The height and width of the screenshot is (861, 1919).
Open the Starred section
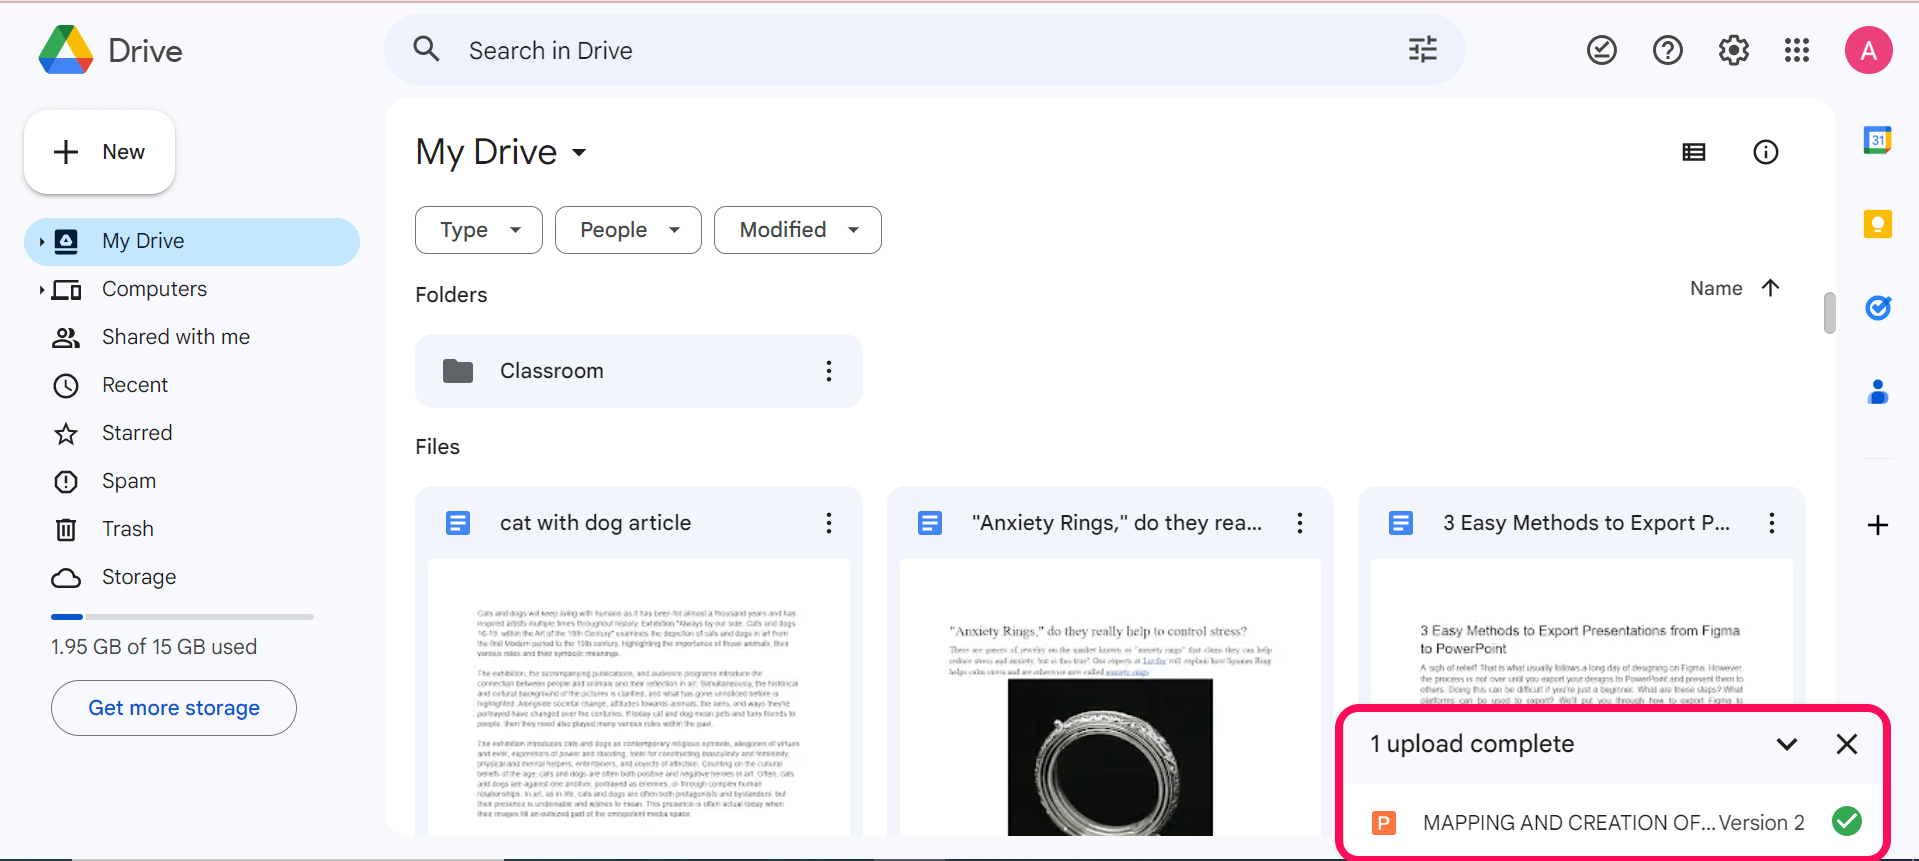tap(137, 433)
